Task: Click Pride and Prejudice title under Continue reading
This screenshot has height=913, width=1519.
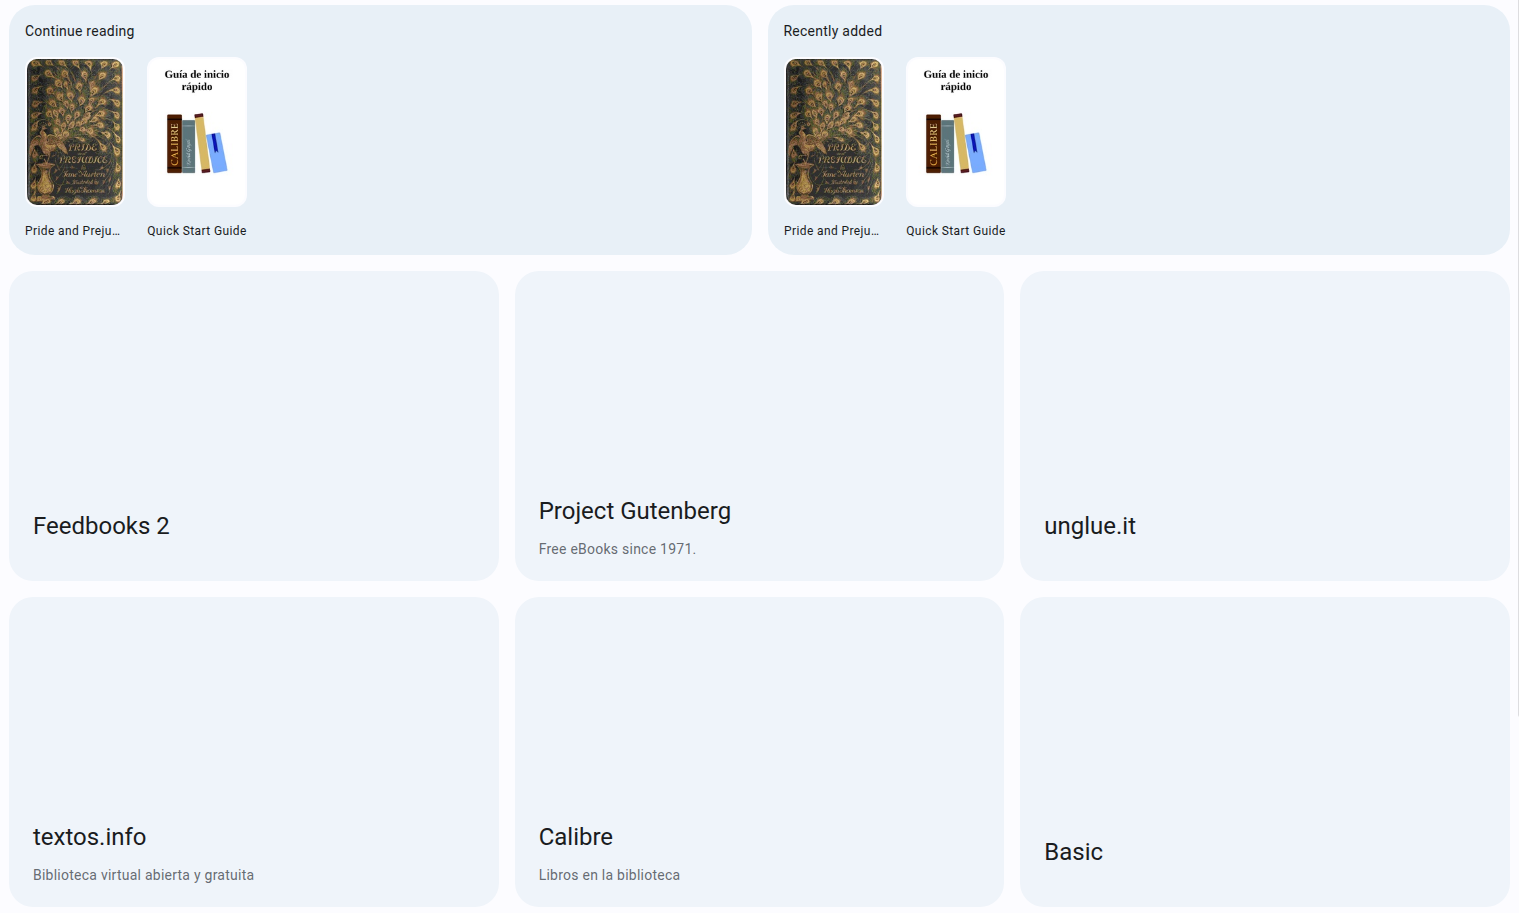Action: [72, 231]
